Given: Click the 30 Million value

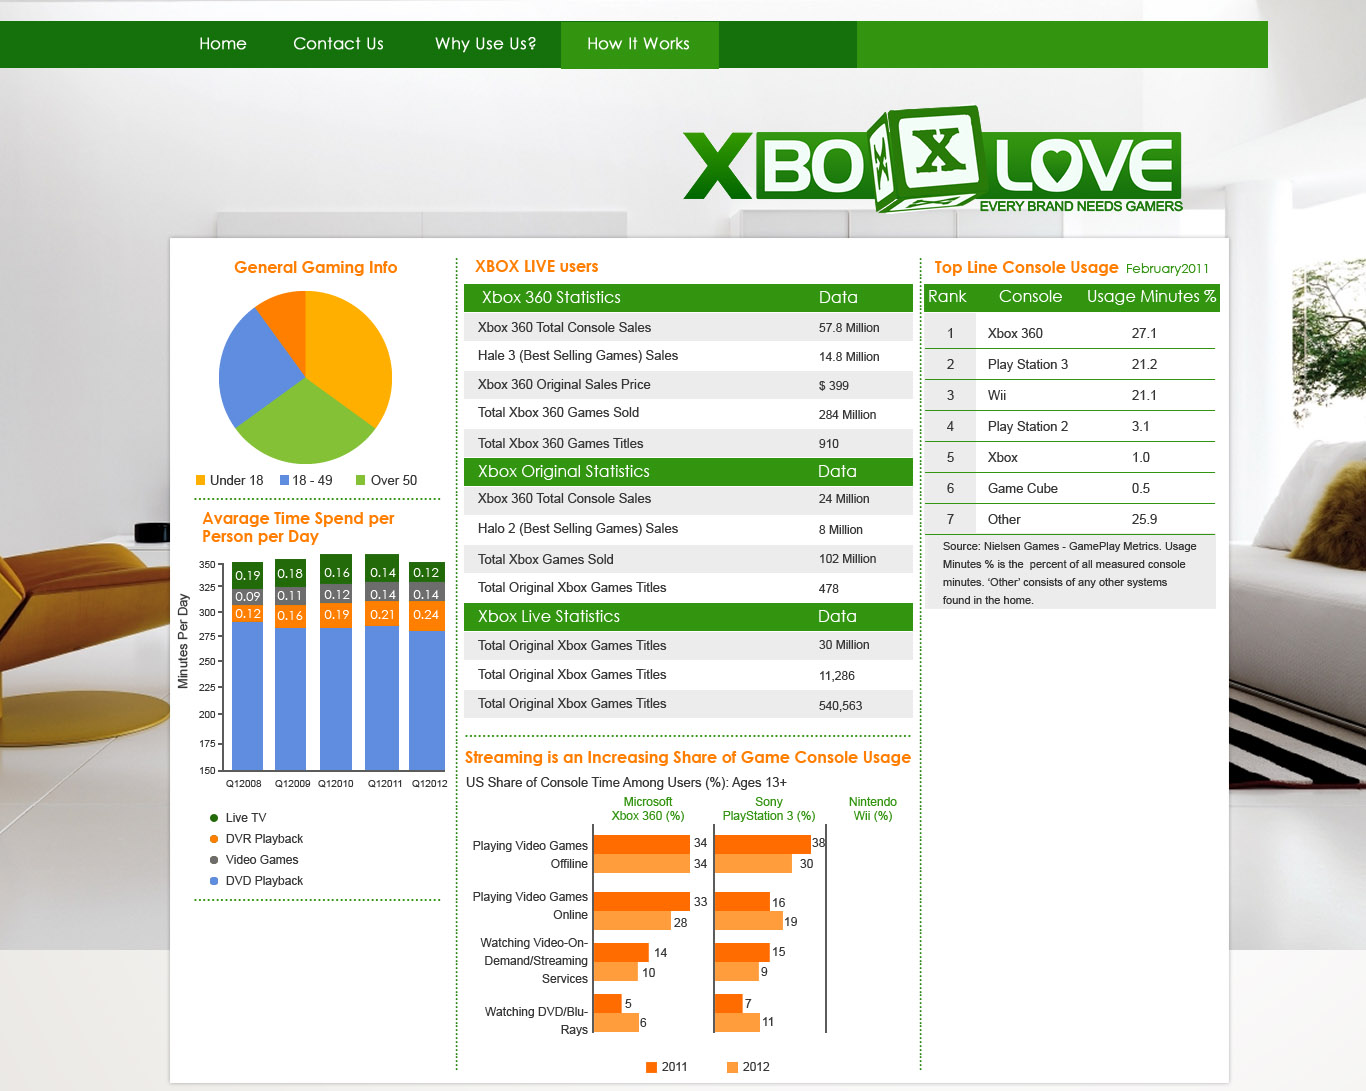Looking at the screenshot, I should pyautogui.click(x=844, y=645).
